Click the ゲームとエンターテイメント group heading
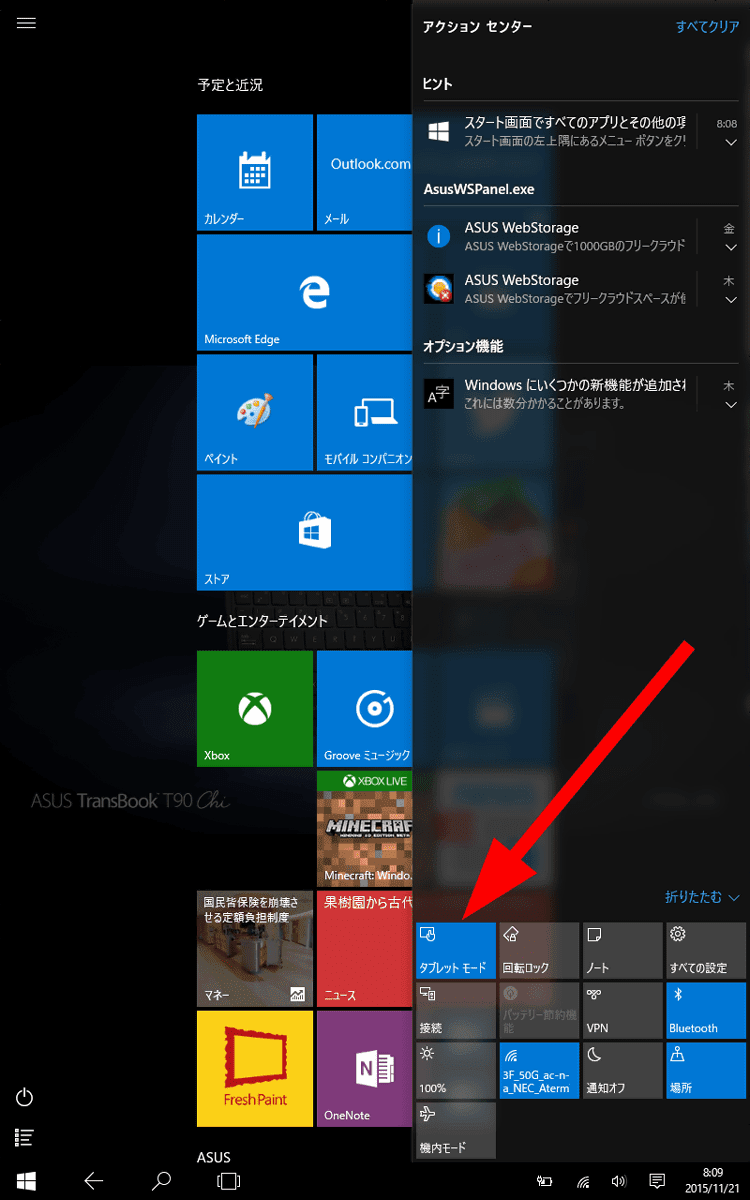This screenshot has height=1200, width=750. (x=262, y=621)
